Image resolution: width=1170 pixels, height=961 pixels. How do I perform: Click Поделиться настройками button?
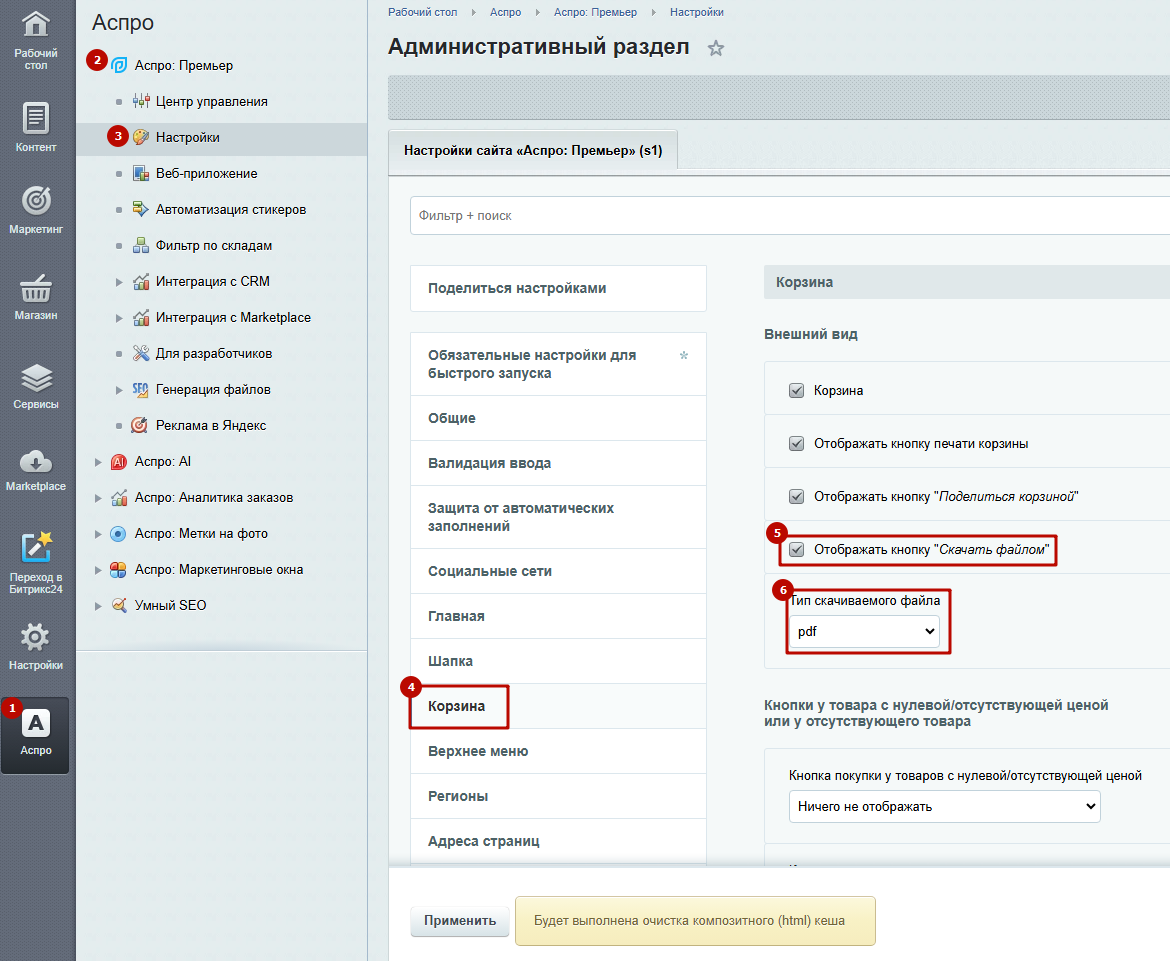pos(558,288)
